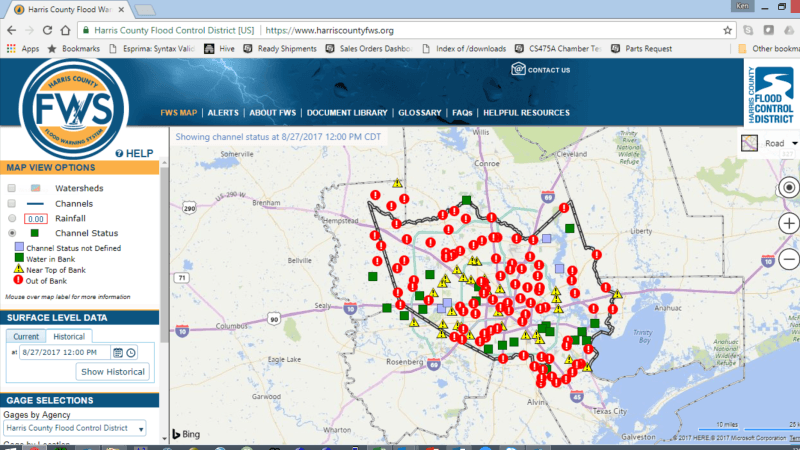
Task: Open the Apps grid in bookmarks bar
Action: [x=23, y=48]
